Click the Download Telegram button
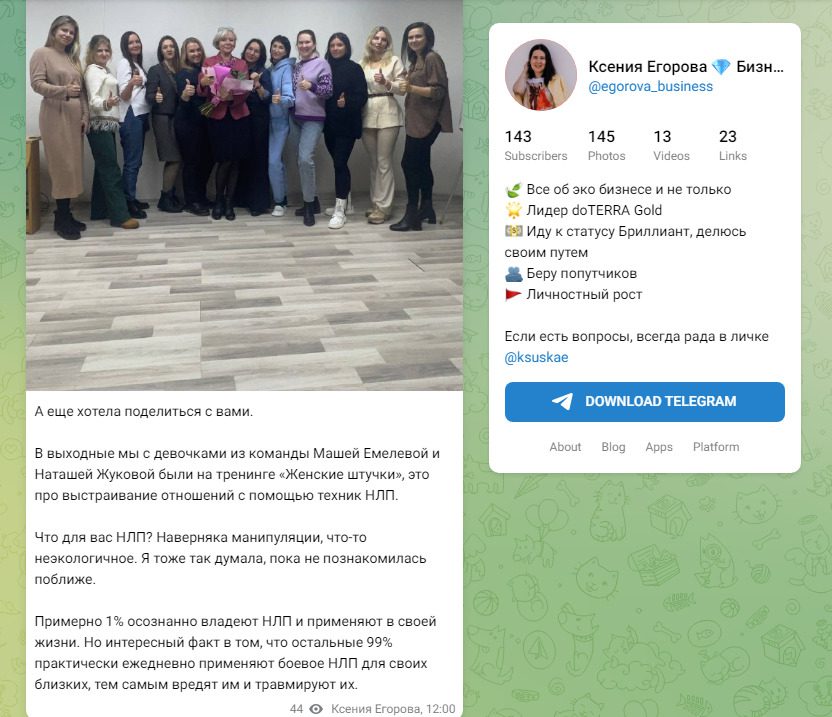 pos(645,402)
